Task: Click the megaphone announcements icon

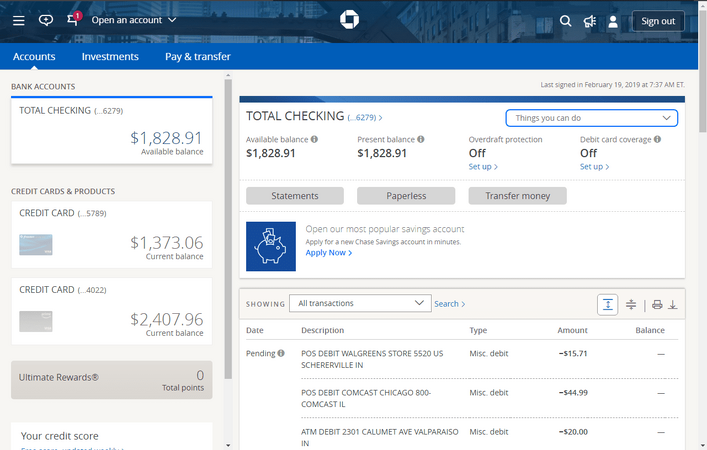Action: (590, 21)
